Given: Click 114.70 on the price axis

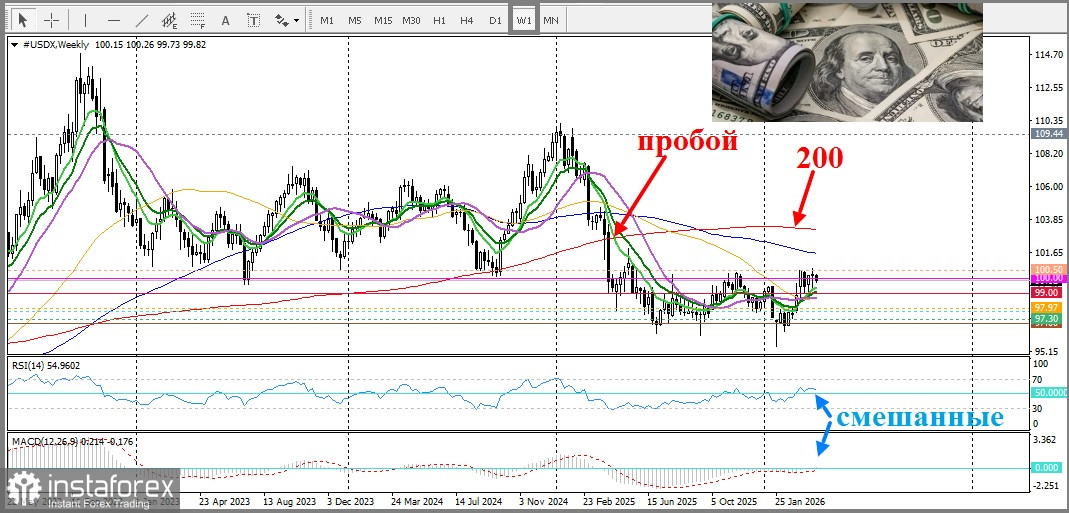Looking at the screenshot, I should click(1049, 55).
